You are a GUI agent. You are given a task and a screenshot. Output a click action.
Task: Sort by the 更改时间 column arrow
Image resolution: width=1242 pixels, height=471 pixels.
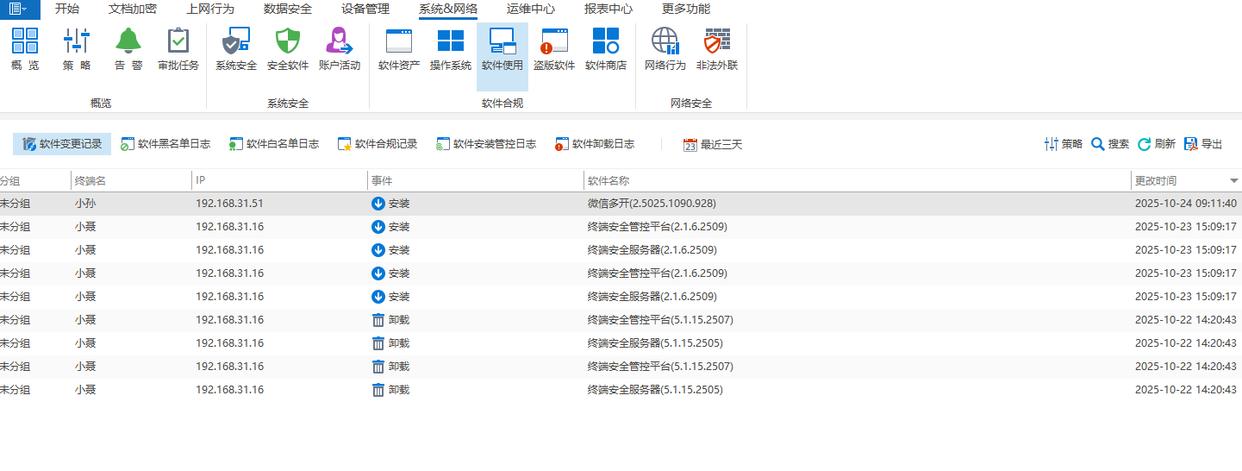pos(1234,181)
